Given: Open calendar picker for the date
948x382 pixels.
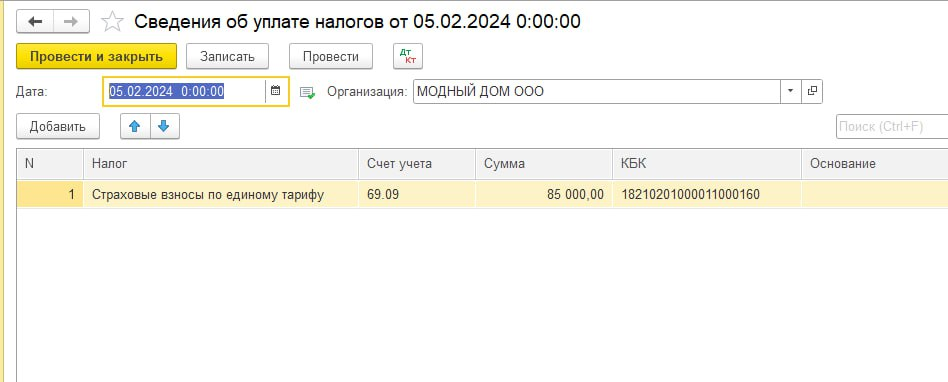Looking at the screenshot, I should point(276,91).
